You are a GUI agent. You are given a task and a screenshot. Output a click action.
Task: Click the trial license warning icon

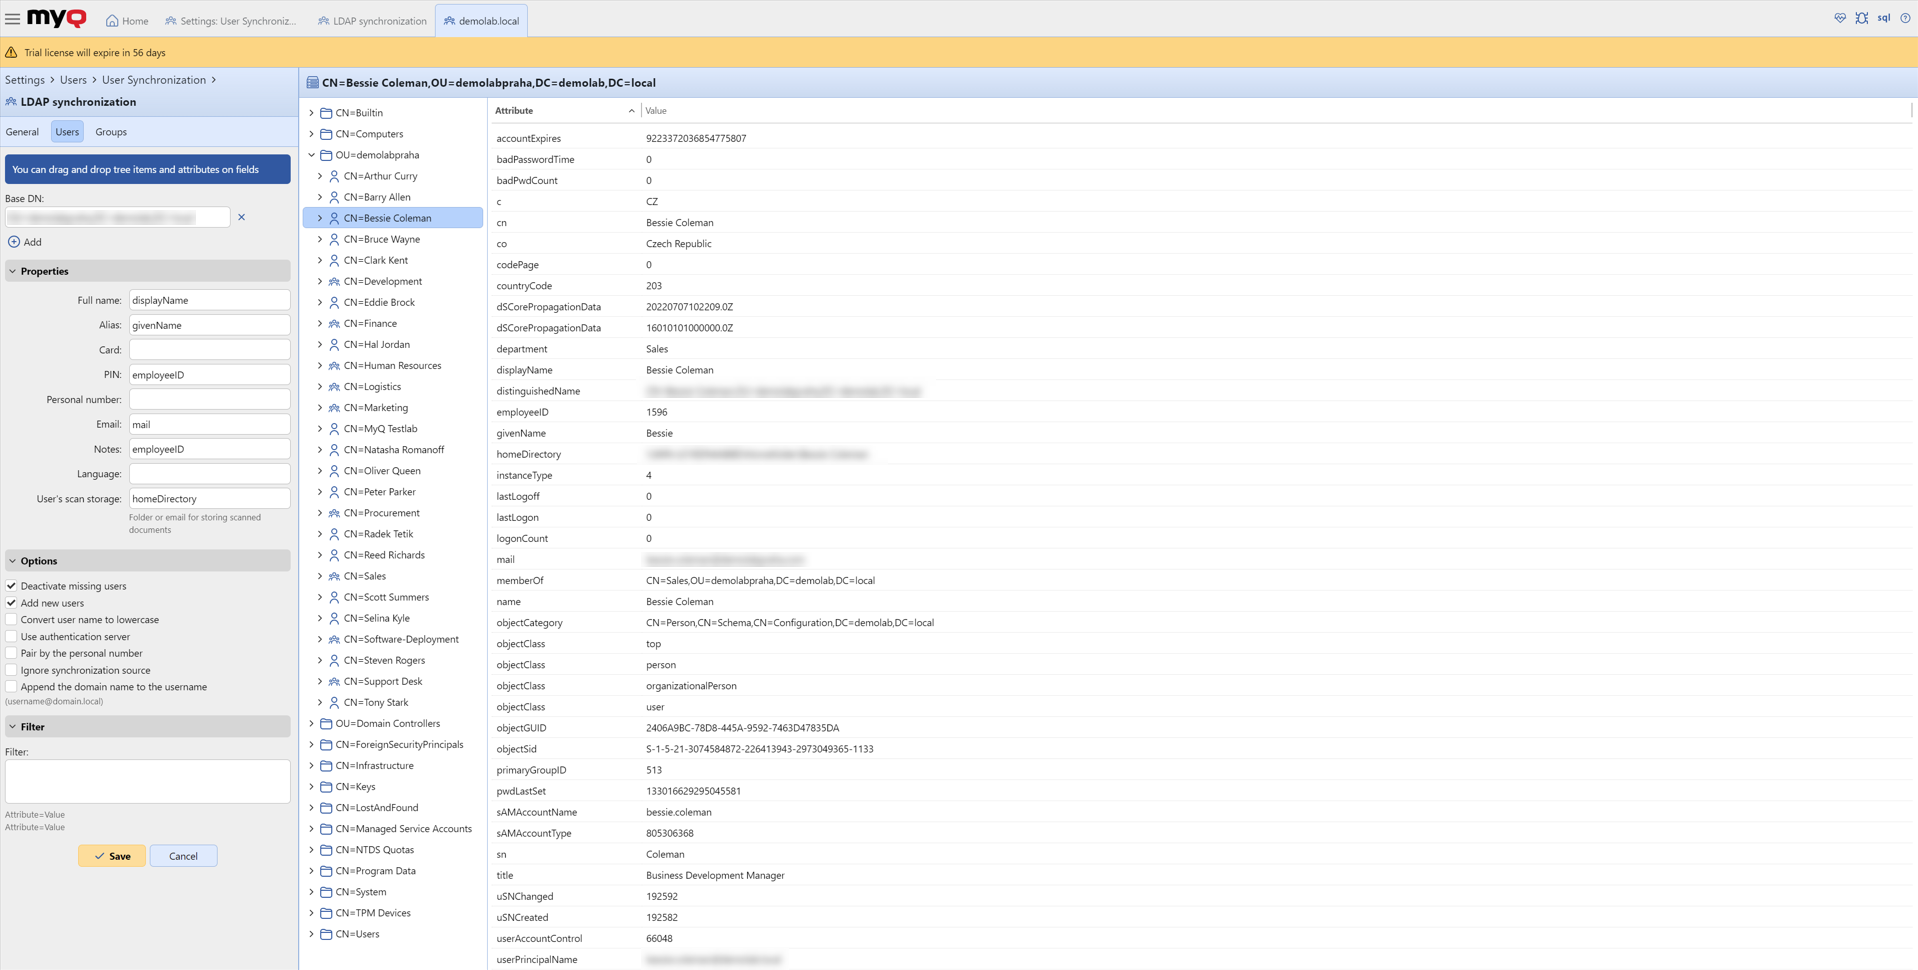click(x=11, y=52)
